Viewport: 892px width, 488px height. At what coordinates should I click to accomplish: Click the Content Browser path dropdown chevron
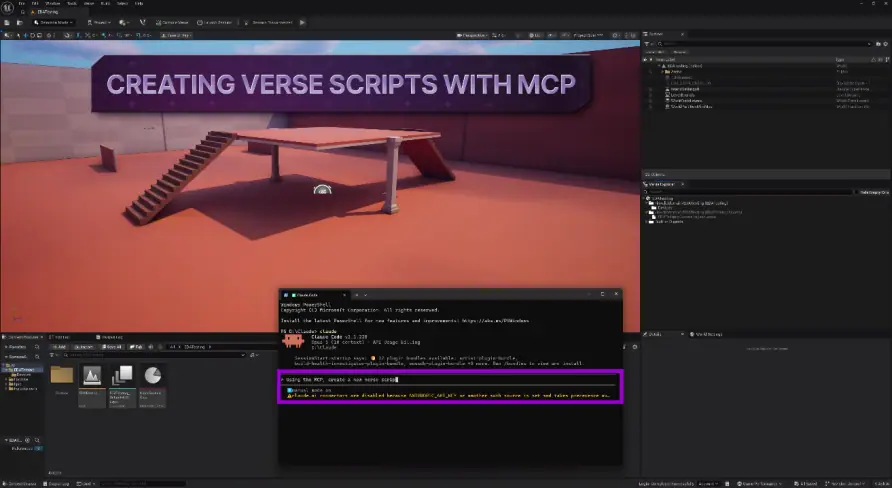pos(209,346)
